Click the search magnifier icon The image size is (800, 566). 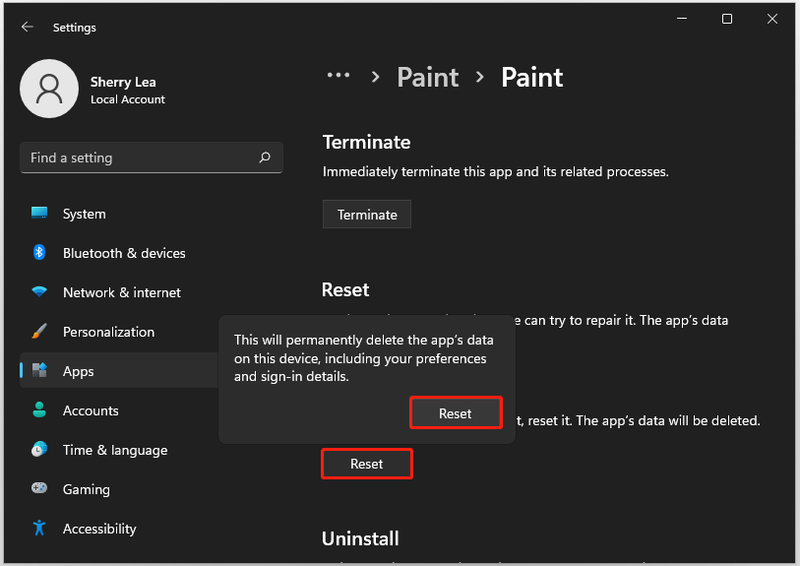point(265,157)
